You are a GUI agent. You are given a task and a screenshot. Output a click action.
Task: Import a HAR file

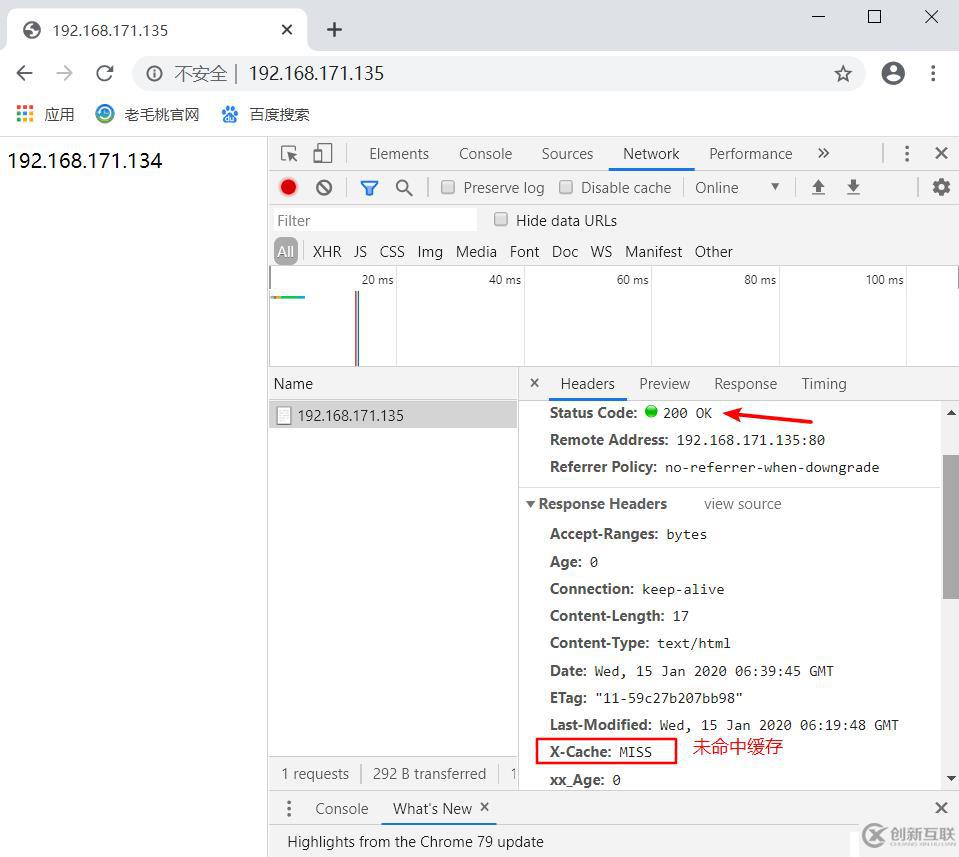tap(818, 187)
